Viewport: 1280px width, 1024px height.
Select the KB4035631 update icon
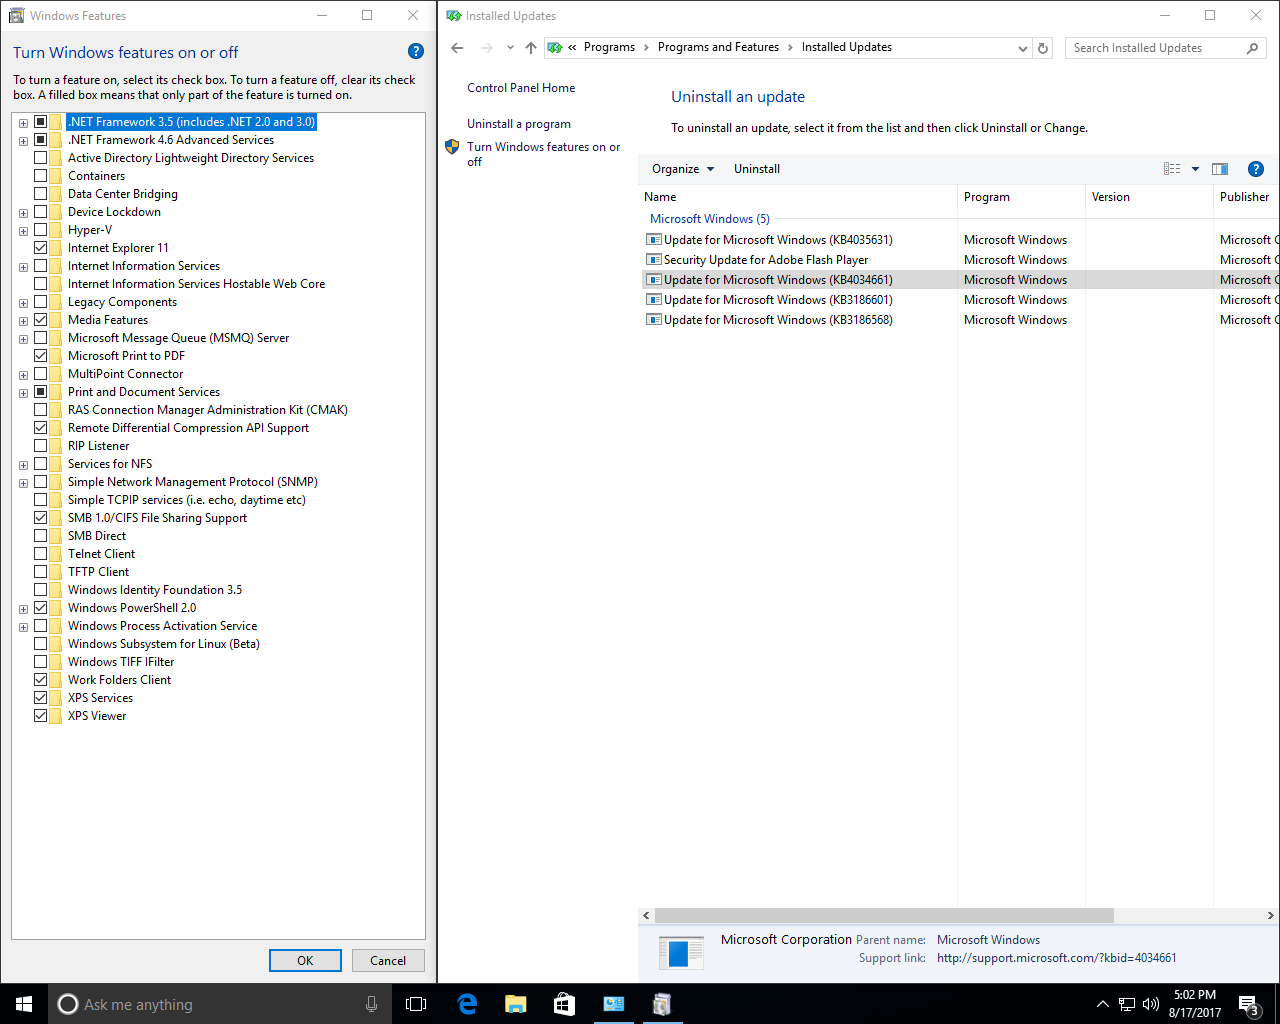tap(654, 240)
